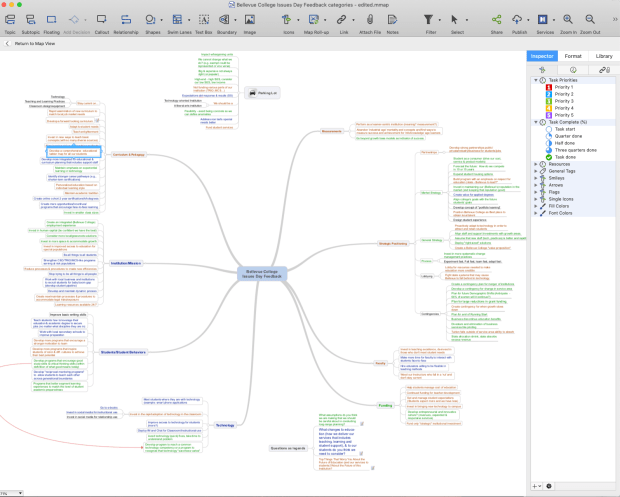Image resolution: width=620 pixels, height=497 pixels.
Task: Open the Icons toolbar button
Action: 286,20
